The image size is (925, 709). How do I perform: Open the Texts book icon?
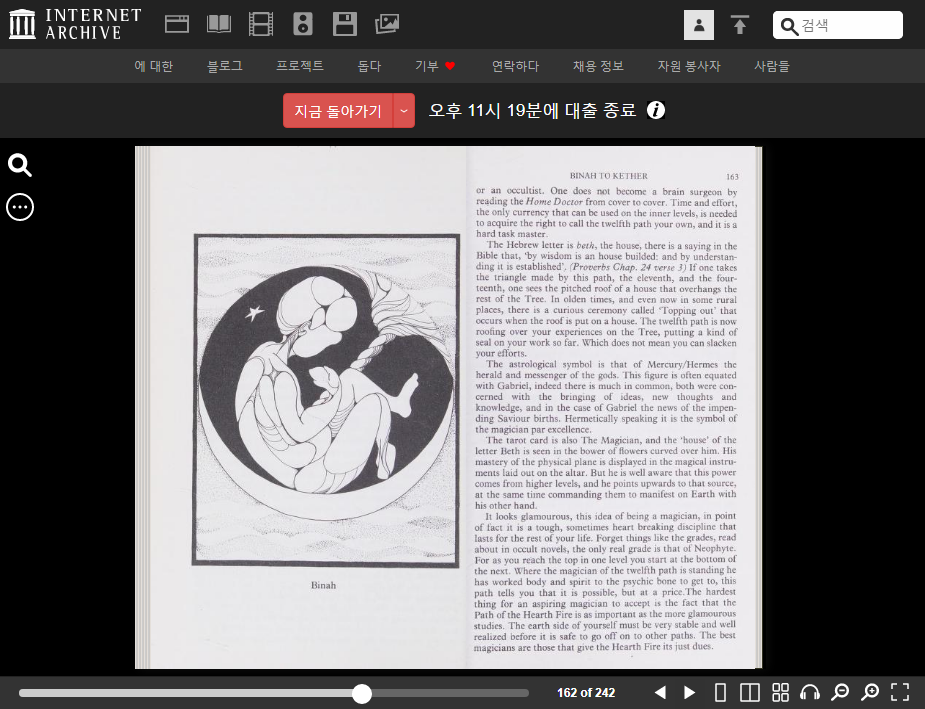tap(219, 24)
